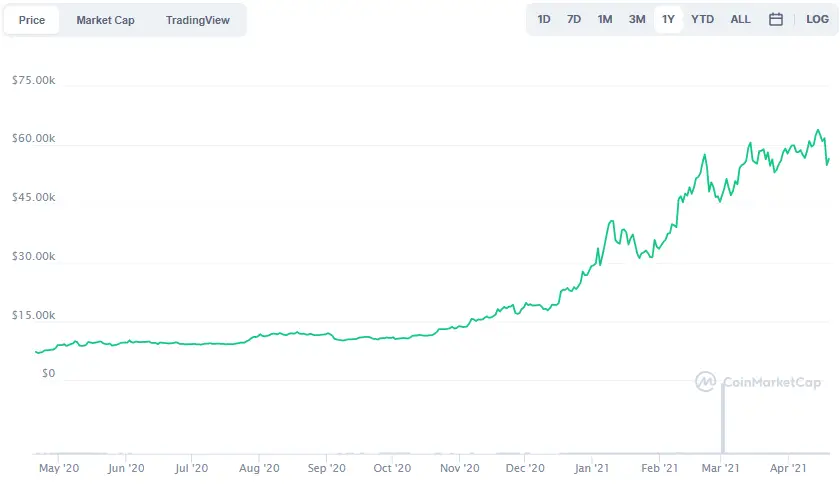Select the 3M time range
840x494 pixels.
(637, 20)
